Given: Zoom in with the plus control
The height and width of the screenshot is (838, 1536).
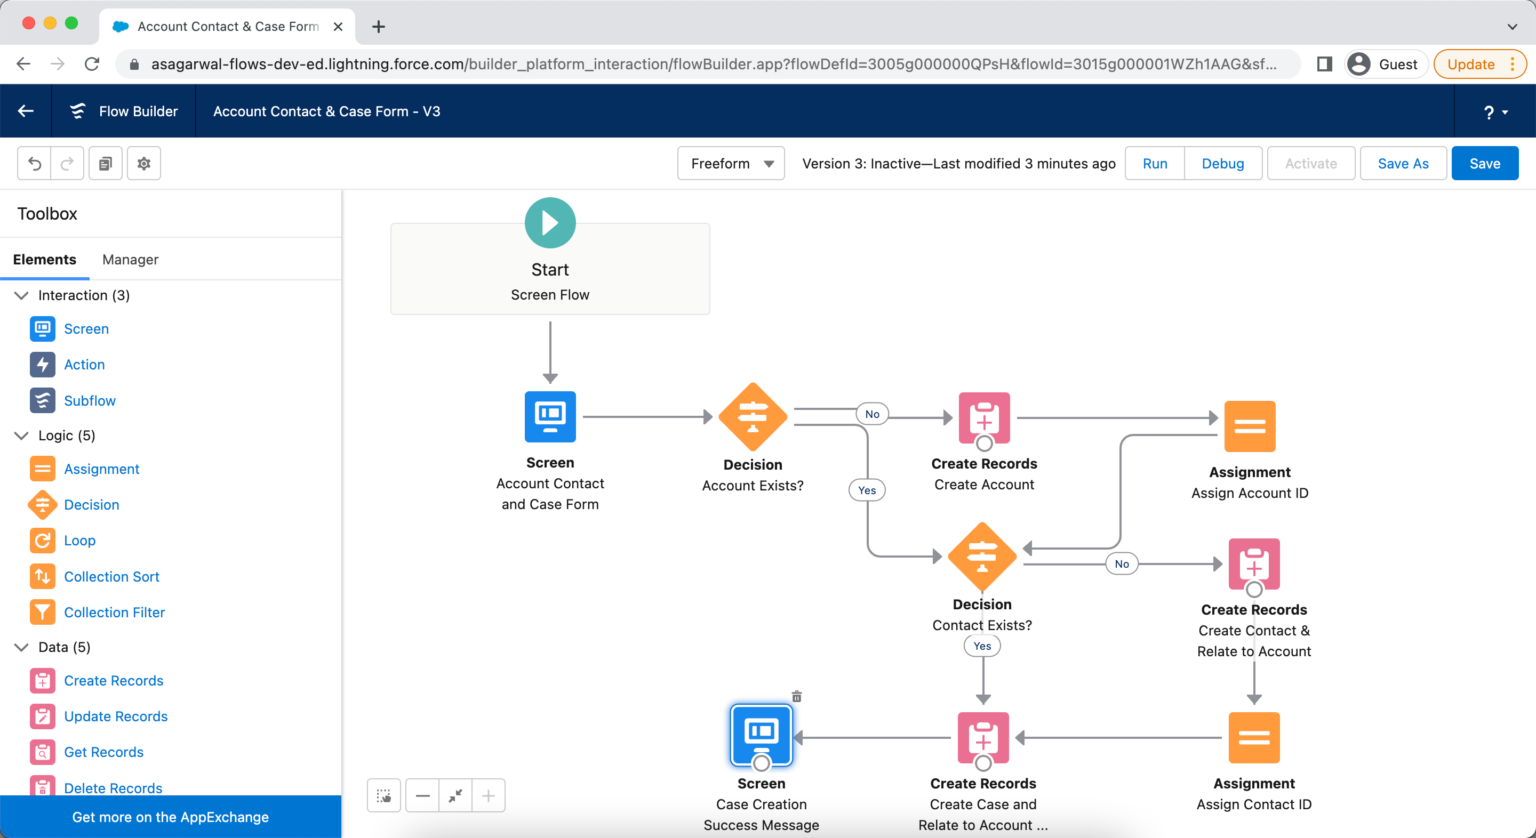Looking at the screenshot, I should [x=488, y=795].
